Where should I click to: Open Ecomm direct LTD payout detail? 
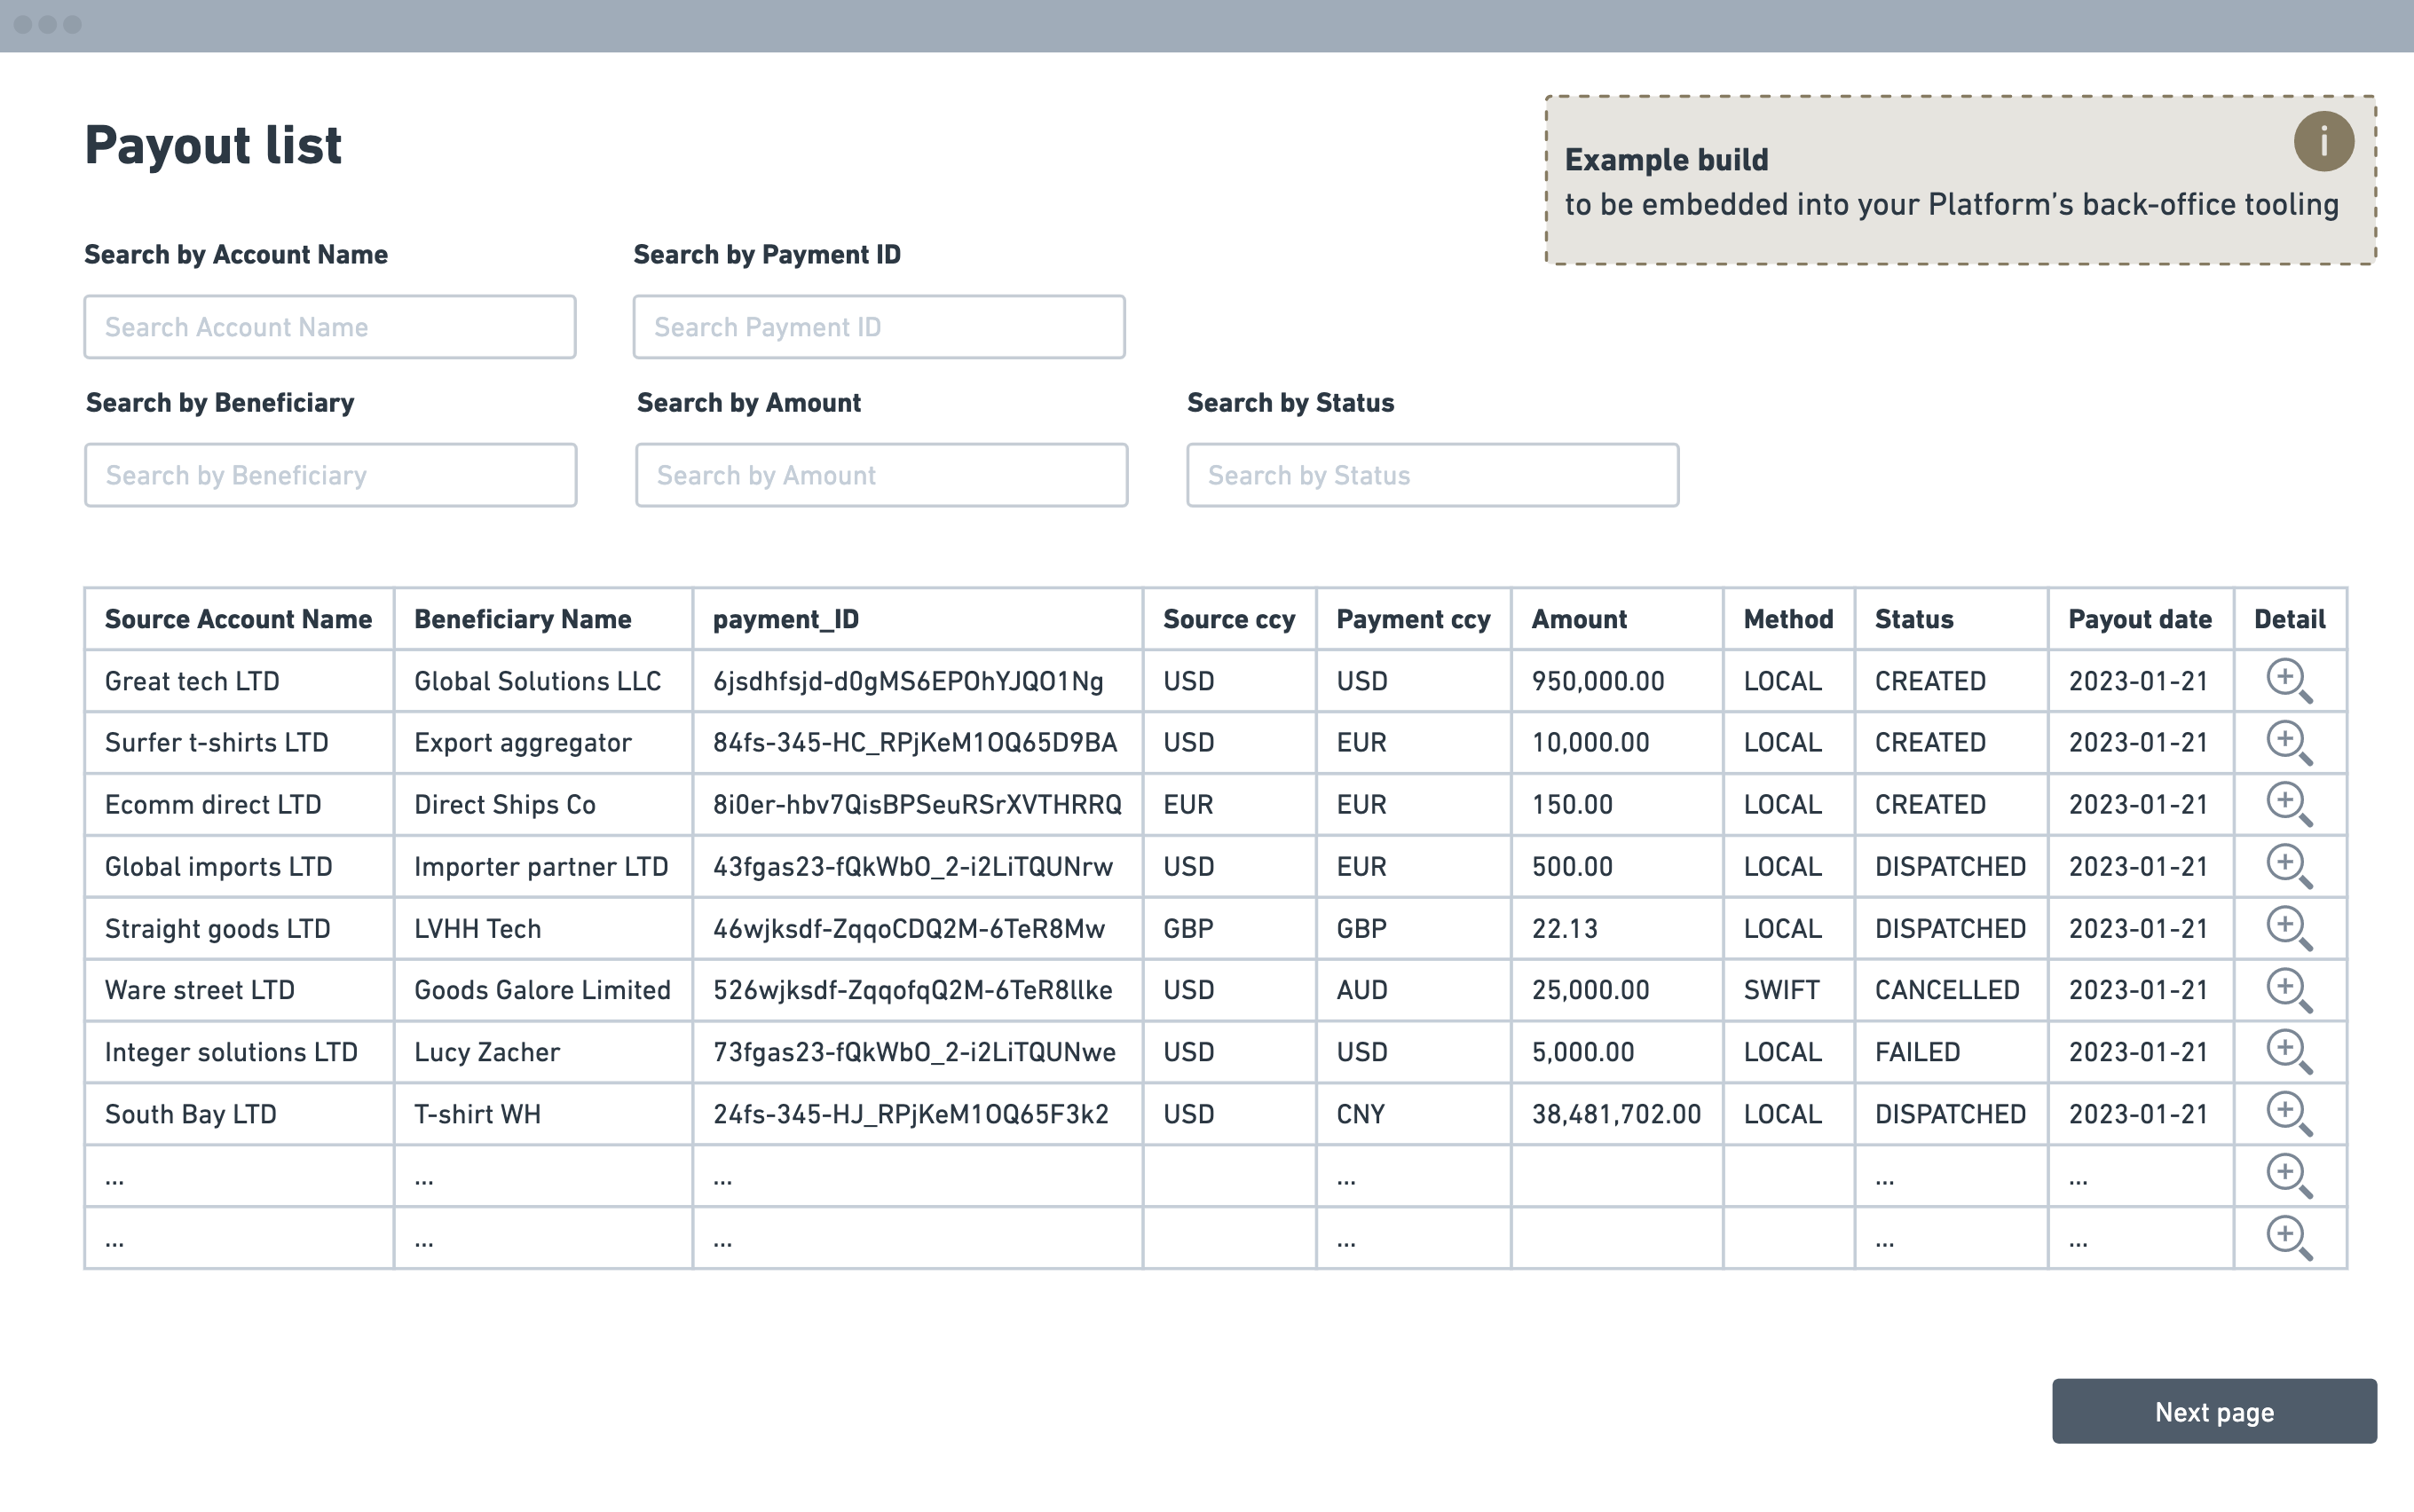pos(2287,804)
